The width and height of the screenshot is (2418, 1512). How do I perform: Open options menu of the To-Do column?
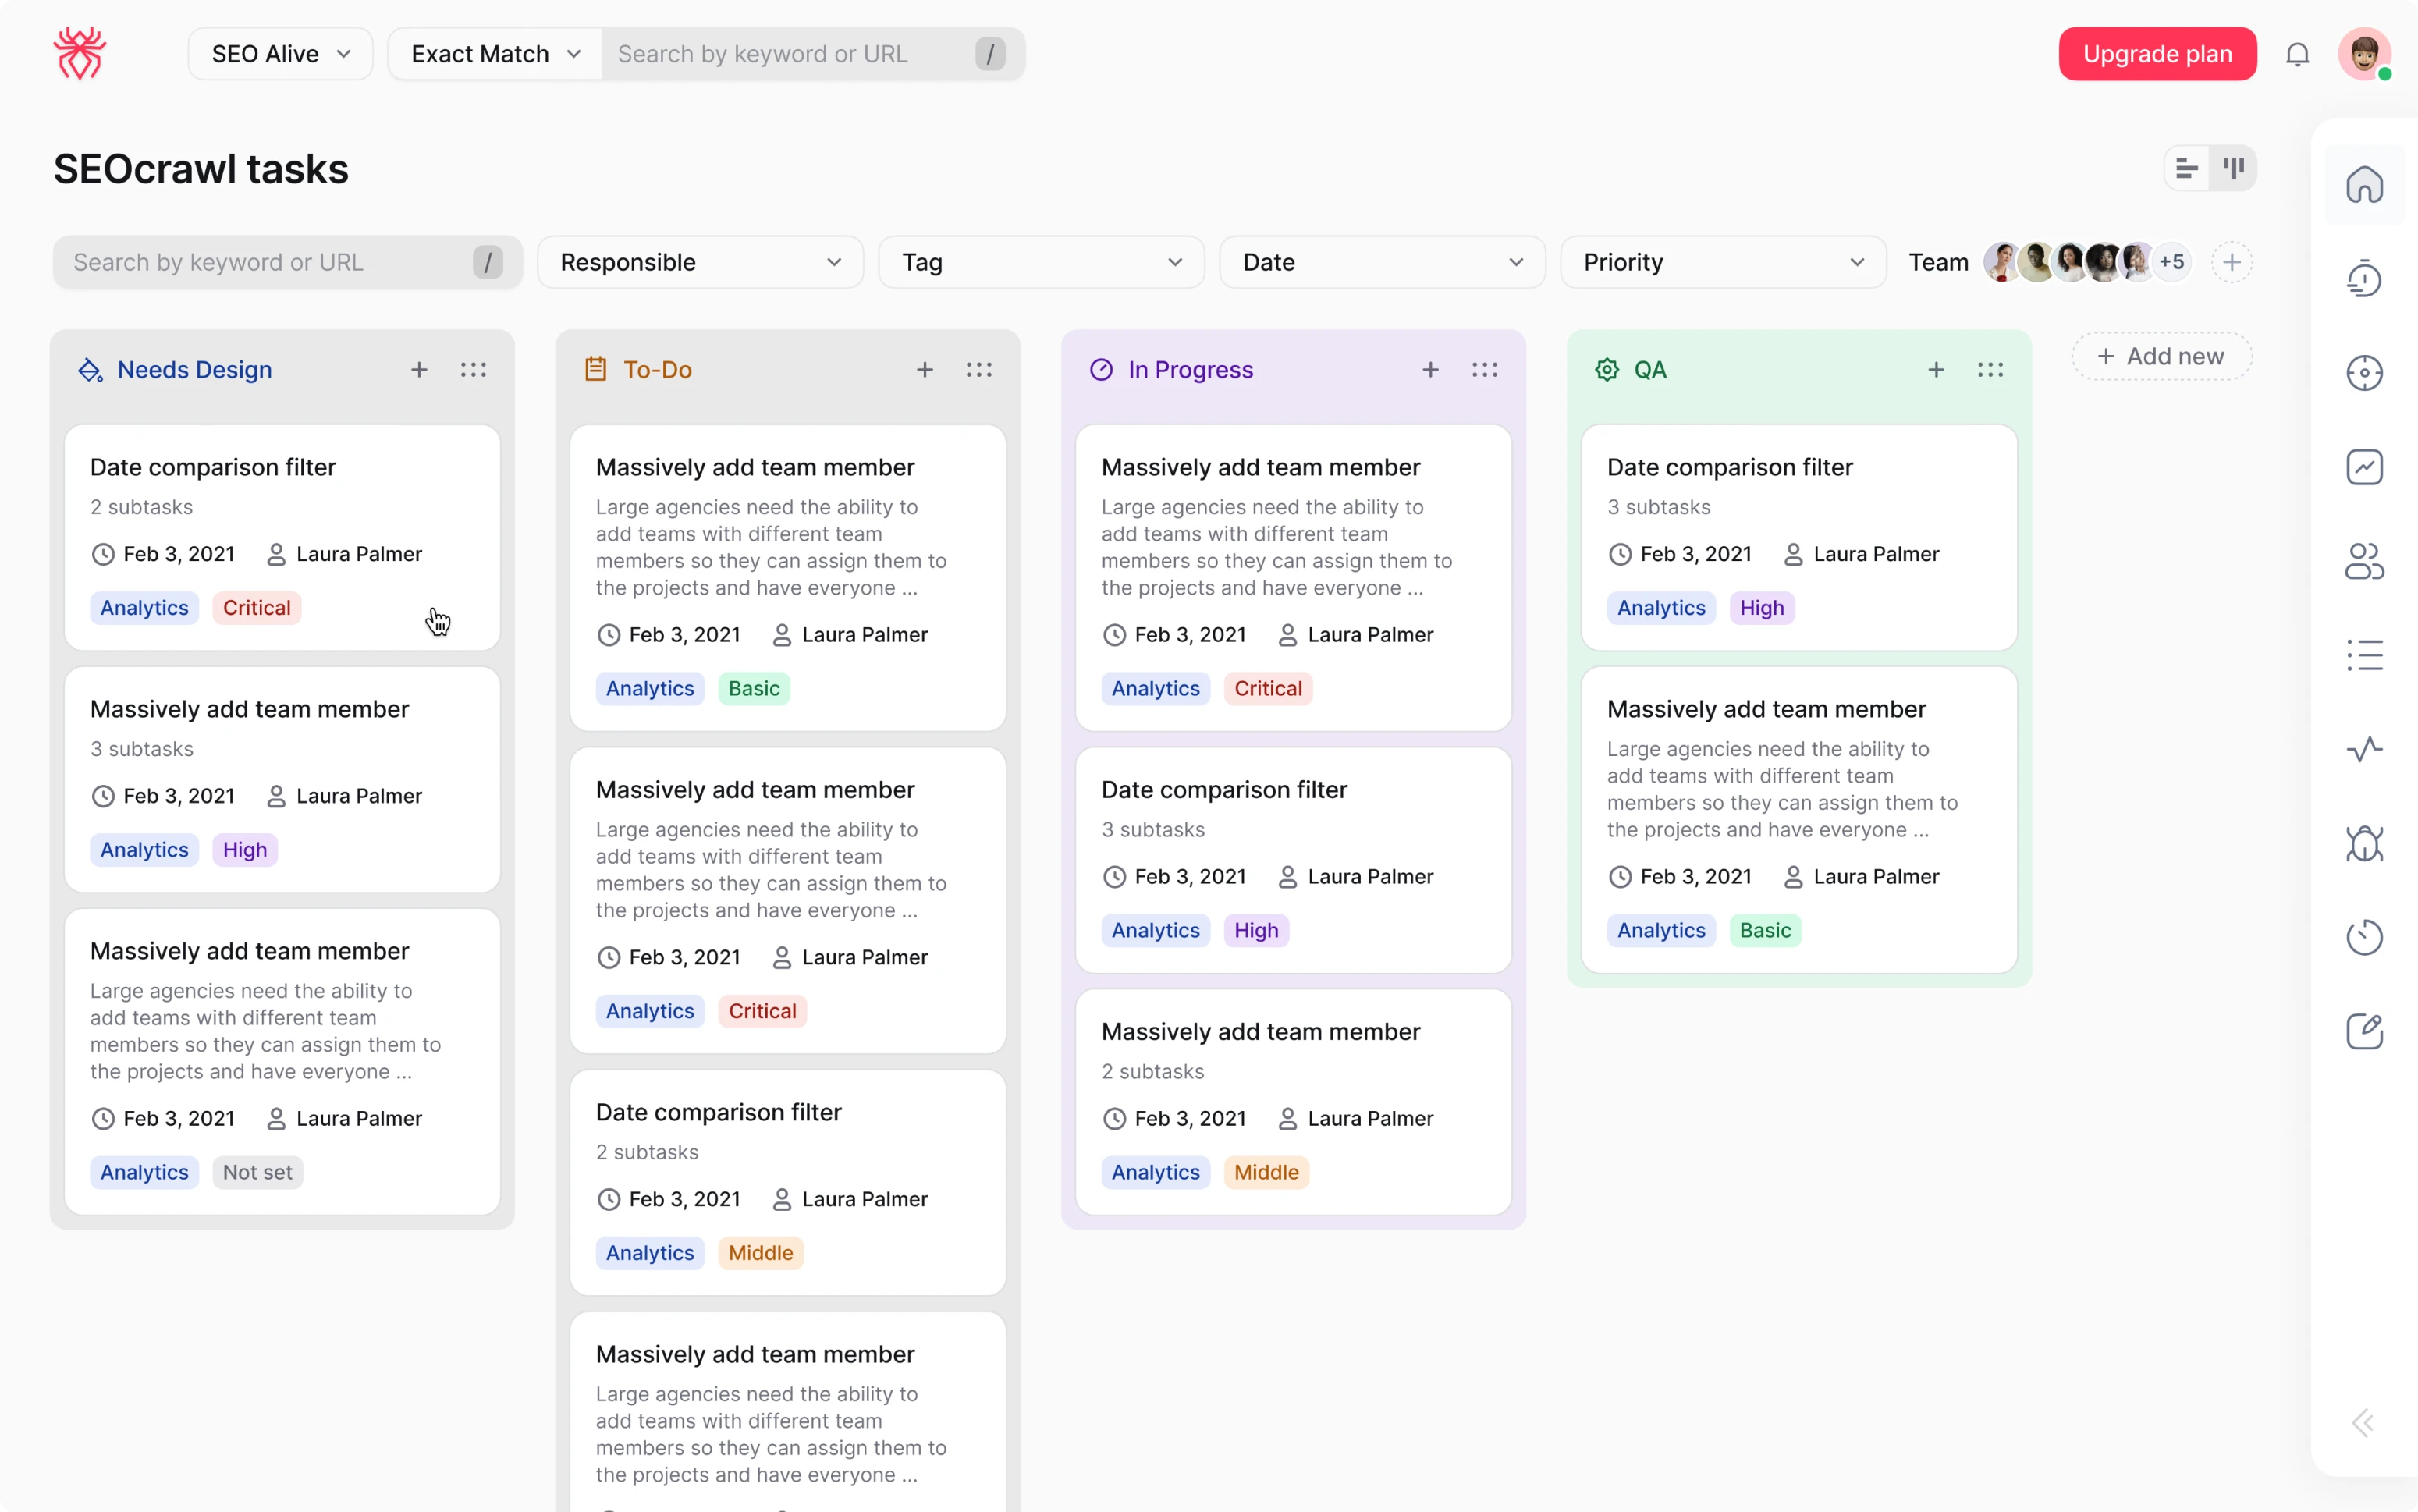pyautogui.click(x=979, y=369)
